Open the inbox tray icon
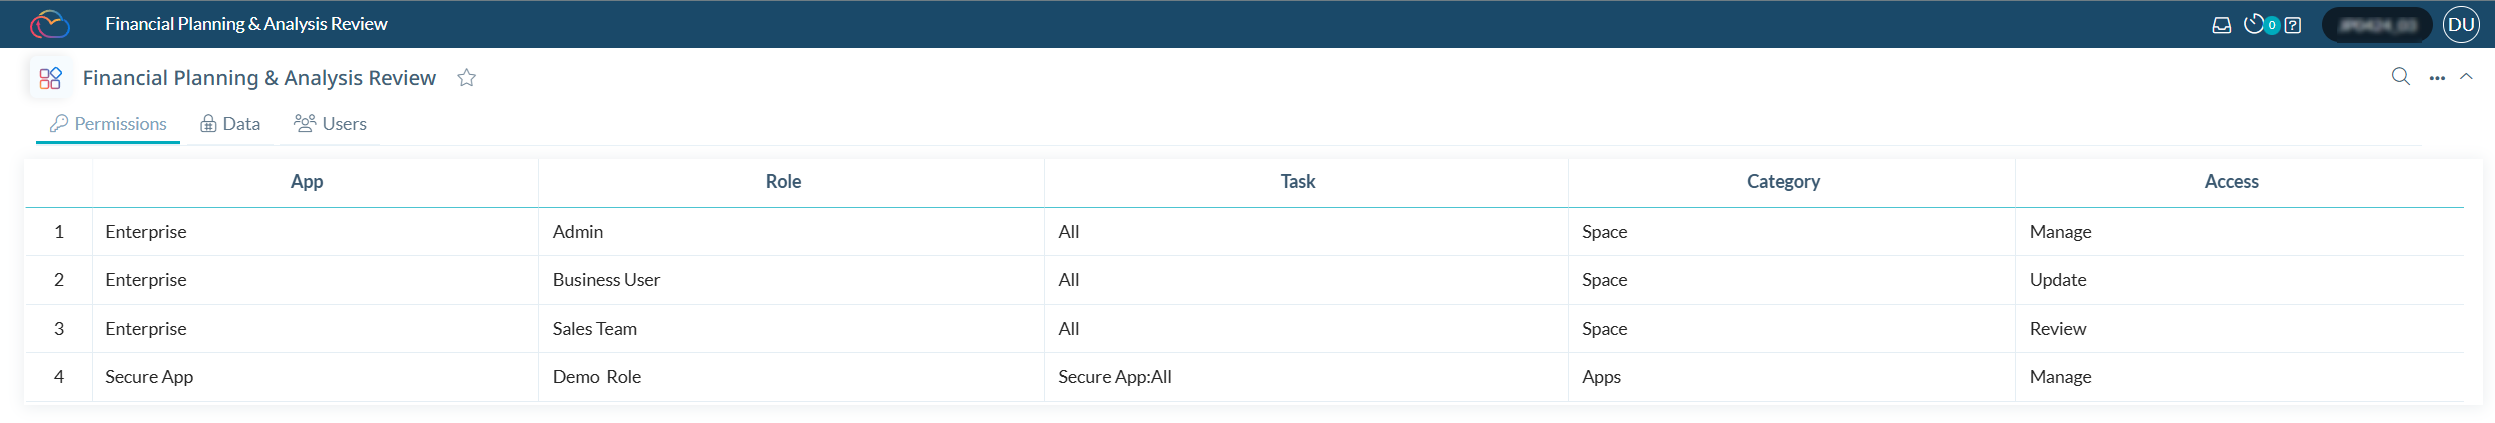Image resolution: width=2495 pixels, height=423 pixels. pyautogui.click(x=2221, y=25)
